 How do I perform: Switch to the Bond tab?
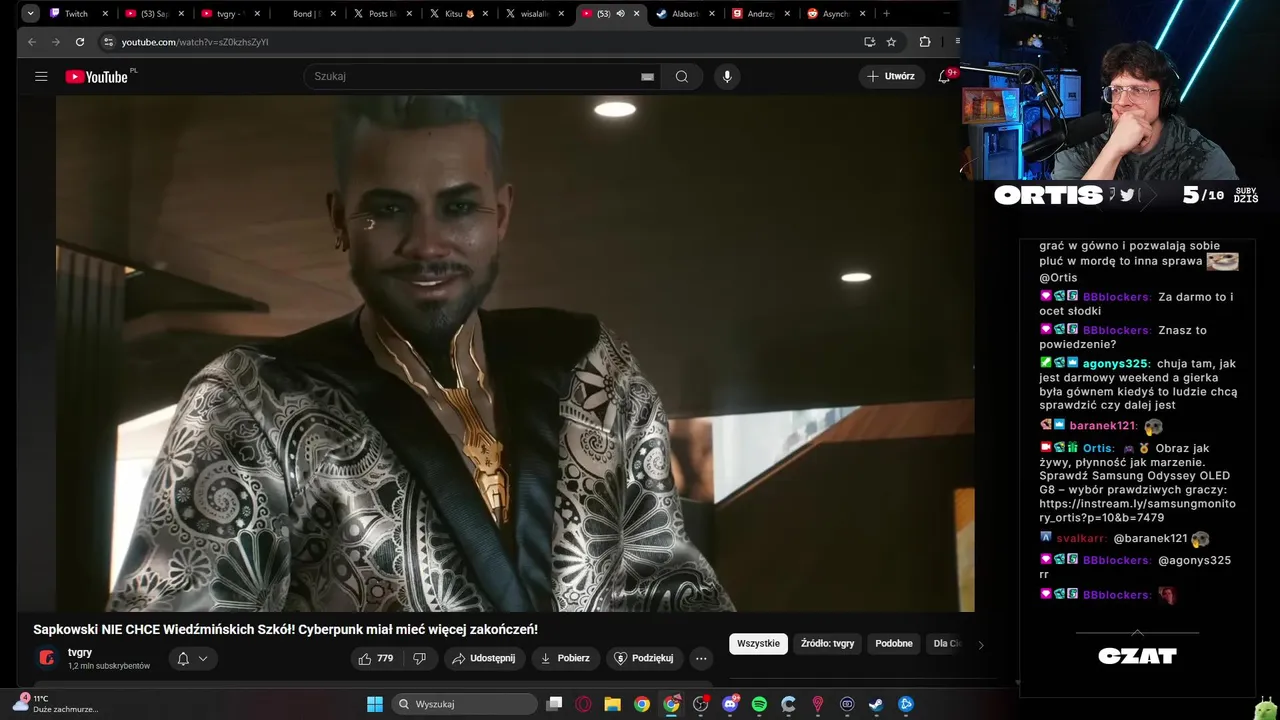(305, 14)
